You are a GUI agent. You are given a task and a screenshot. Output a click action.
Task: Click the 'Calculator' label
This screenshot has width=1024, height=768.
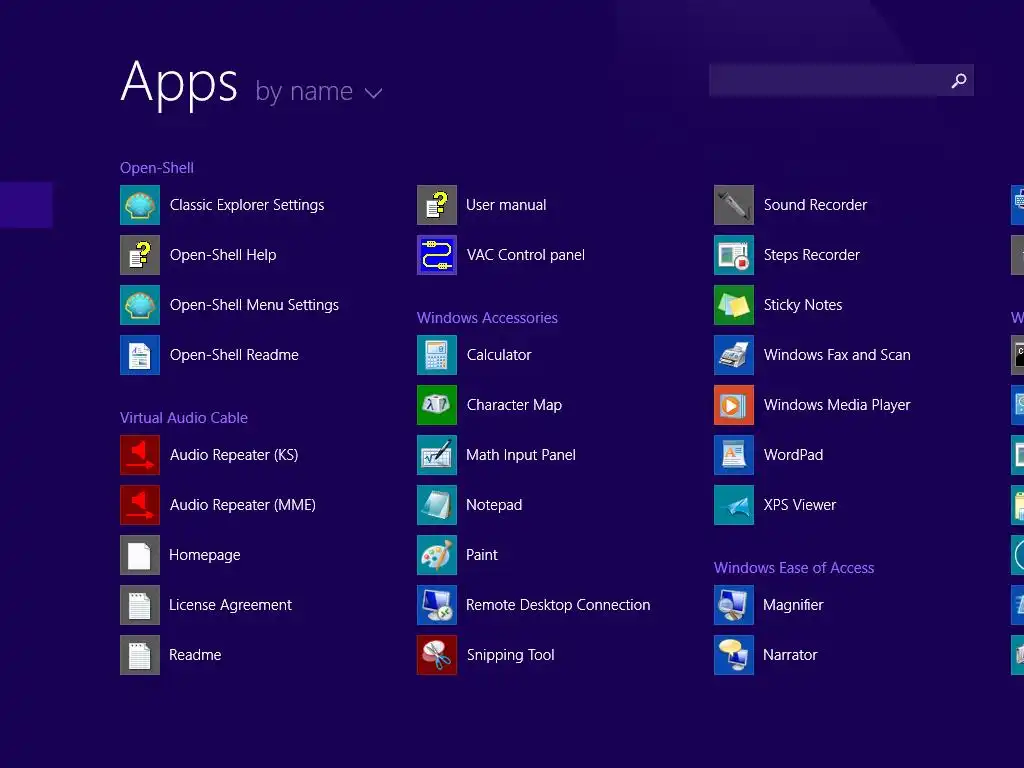pos(499,355)
